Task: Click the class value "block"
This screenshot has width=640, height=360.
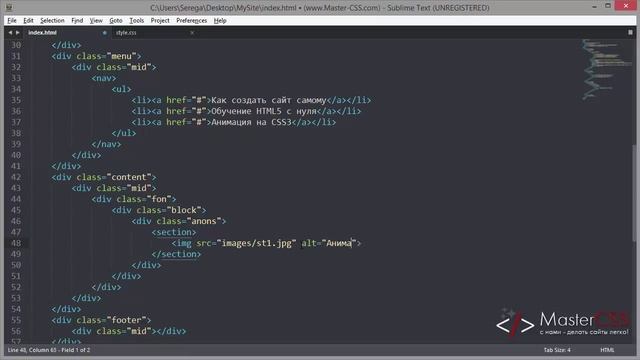Action: (184, 210)
